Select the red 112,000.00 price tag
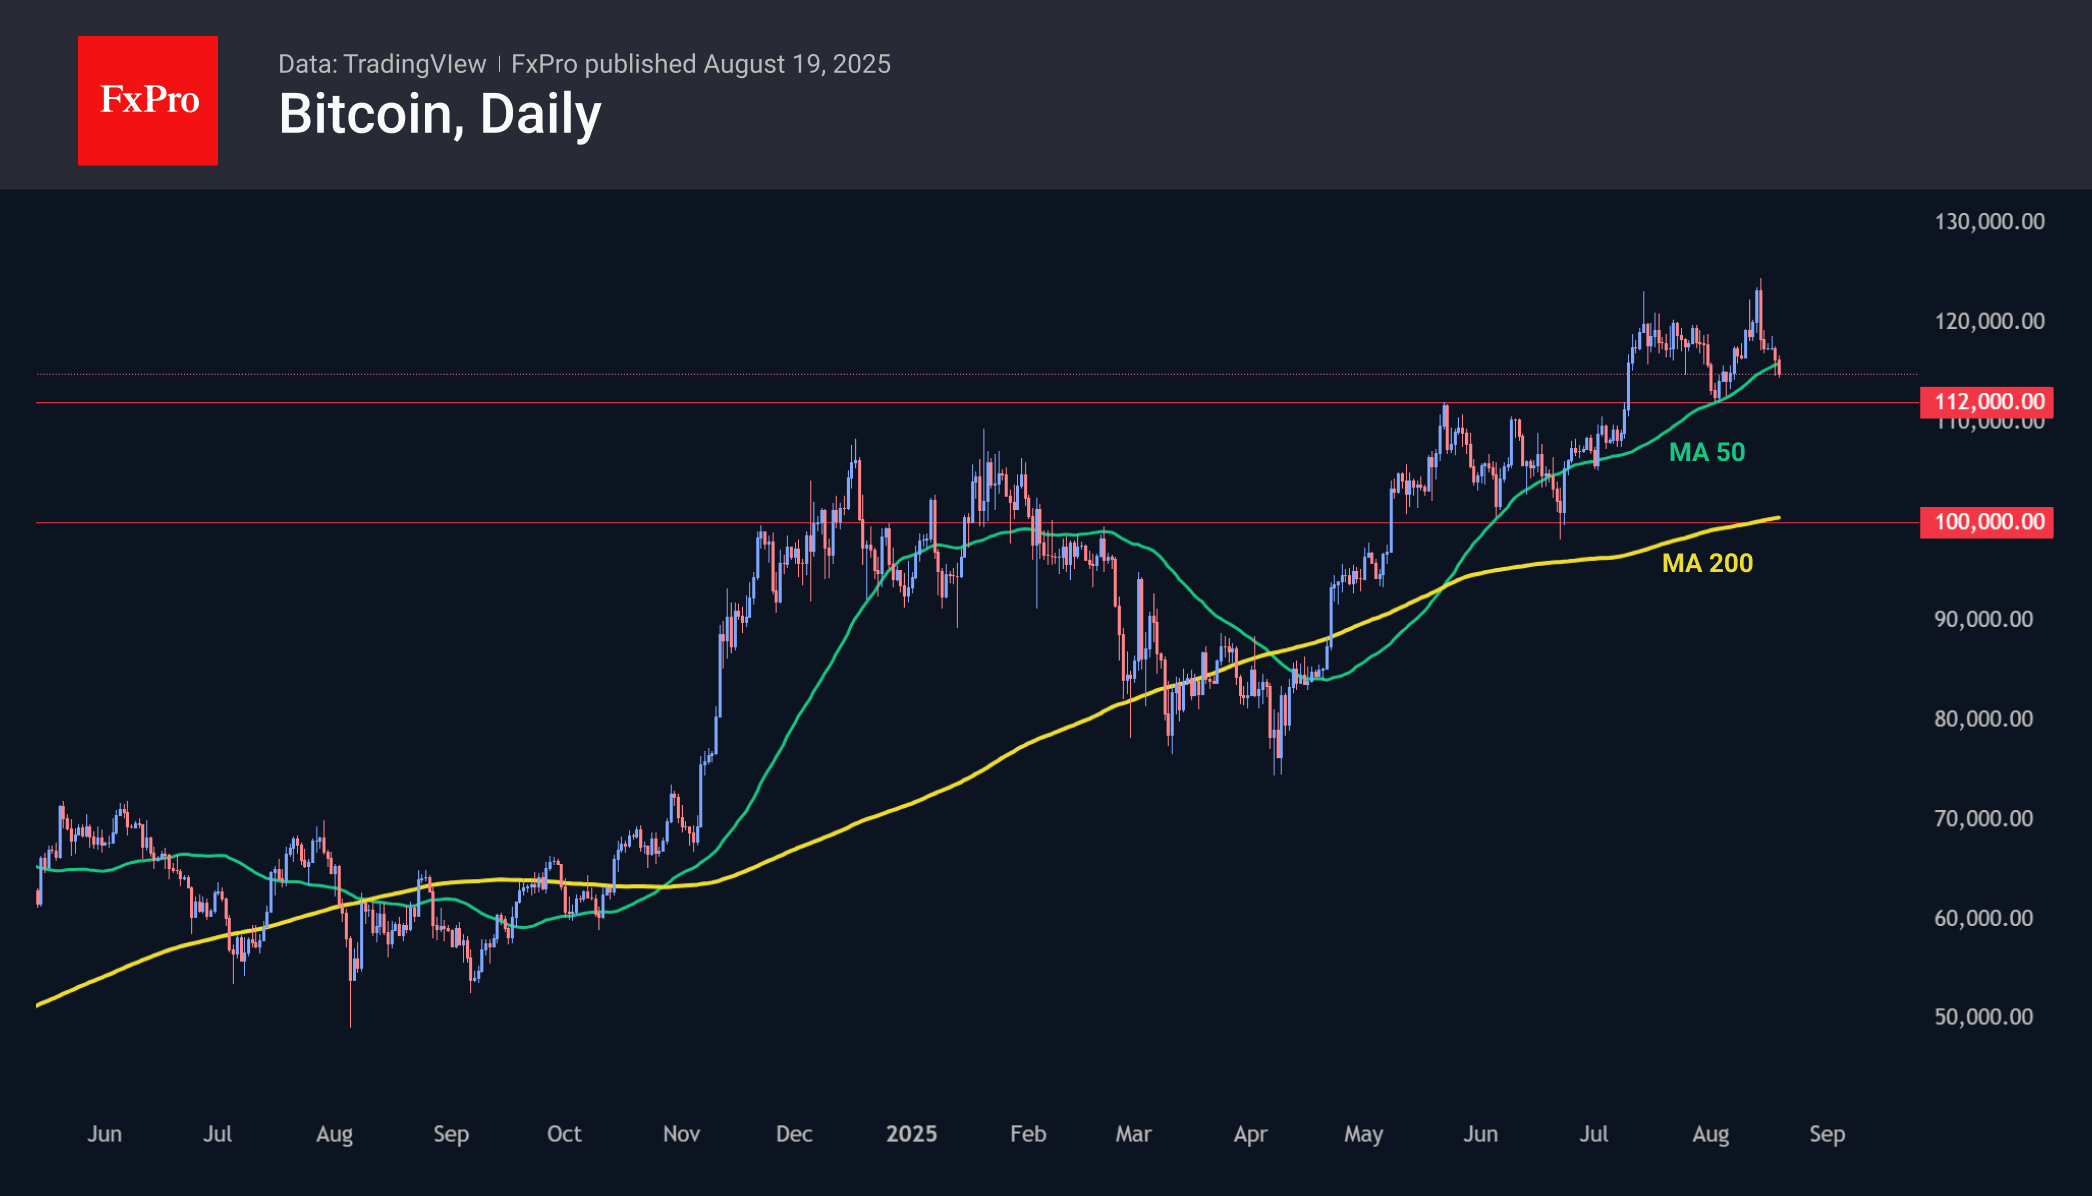Image resolution: width=2092 pixels, height=1196 pixels. coord(1987,402)
